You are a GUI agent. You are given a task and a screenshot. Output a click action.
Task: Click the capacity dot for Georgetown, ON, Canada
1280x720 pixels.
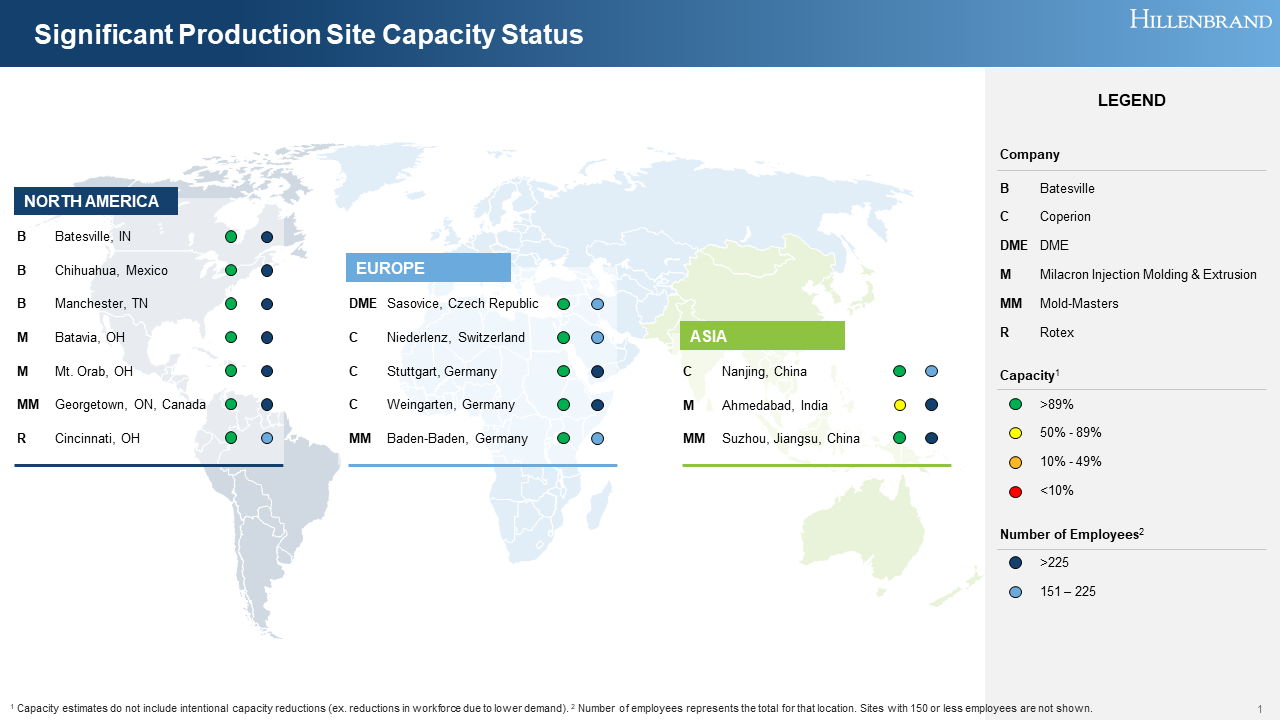(x=231, y=405)
